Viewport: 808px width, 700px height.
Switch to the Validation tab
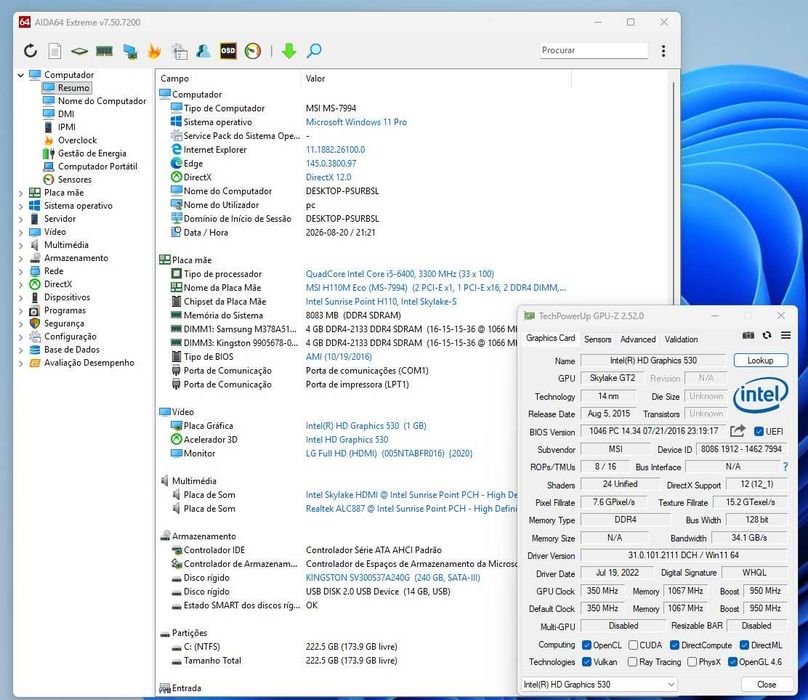tap(681, 339)
